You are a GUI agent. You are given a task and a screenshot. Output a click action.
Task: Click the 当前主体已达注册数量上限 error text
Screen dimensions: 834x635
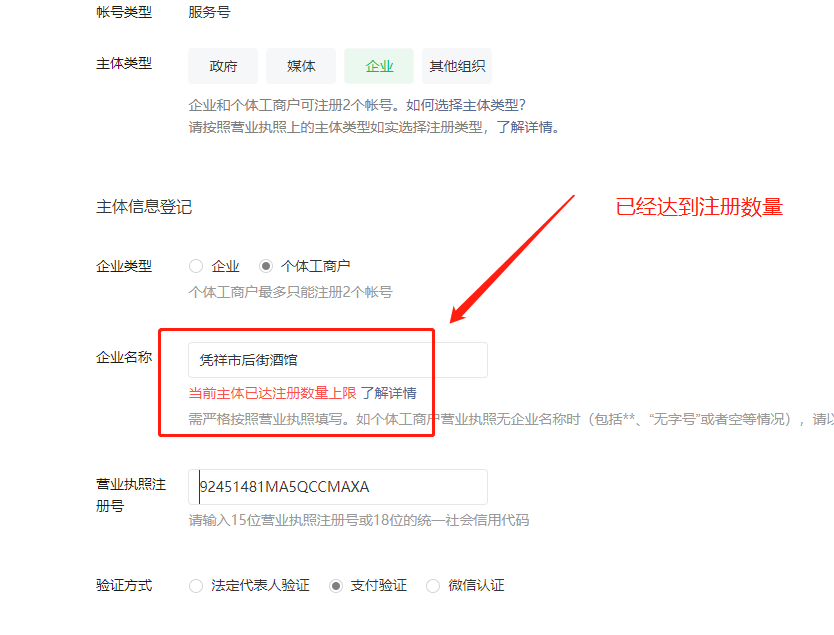[272, 393]
